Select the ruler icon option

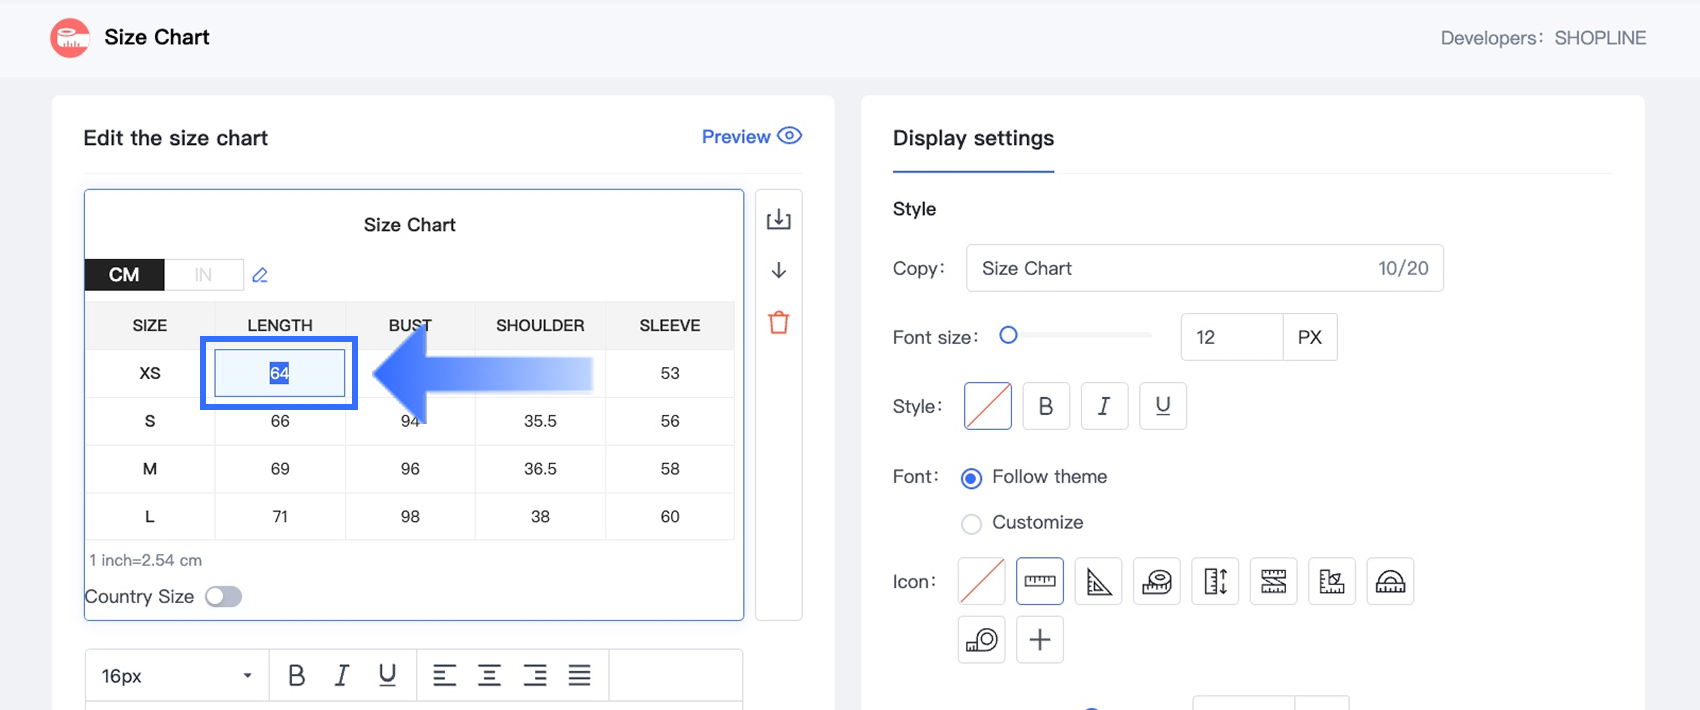pyautogui.click(x=1039, y=581)
